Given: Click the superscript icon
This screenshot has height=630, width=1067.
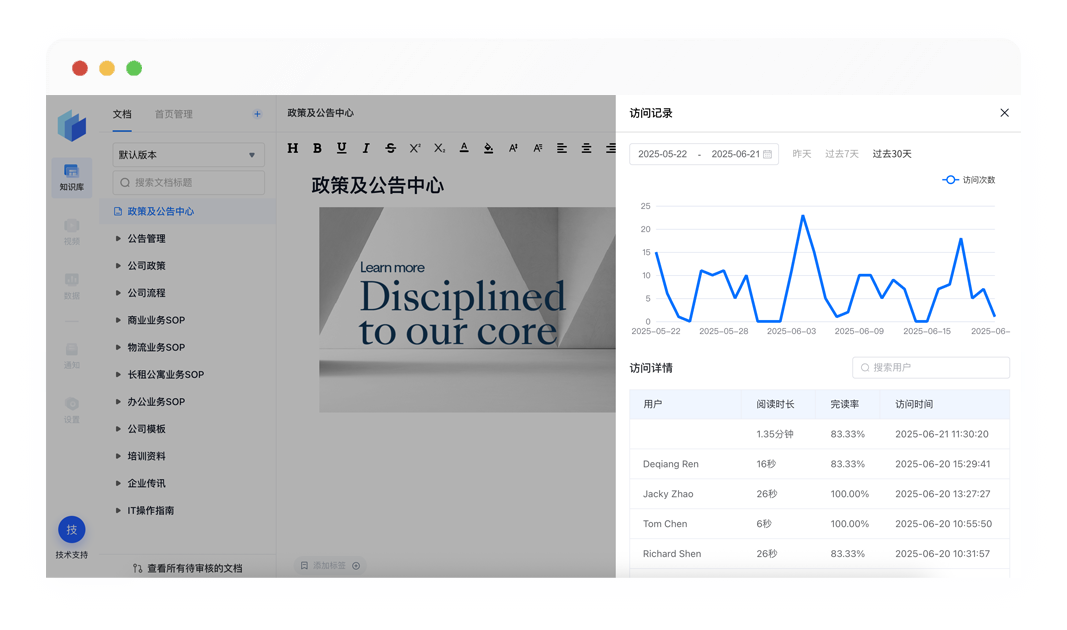Looking at the screenshot, I should tap(415, 148).
